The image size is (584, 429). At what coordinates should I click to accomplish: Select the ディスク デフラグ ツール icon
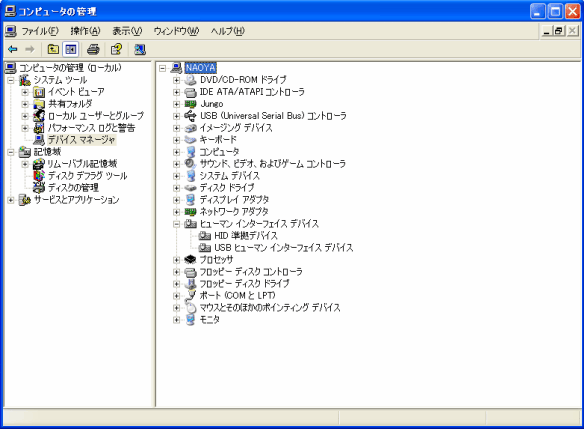(39, 175)
